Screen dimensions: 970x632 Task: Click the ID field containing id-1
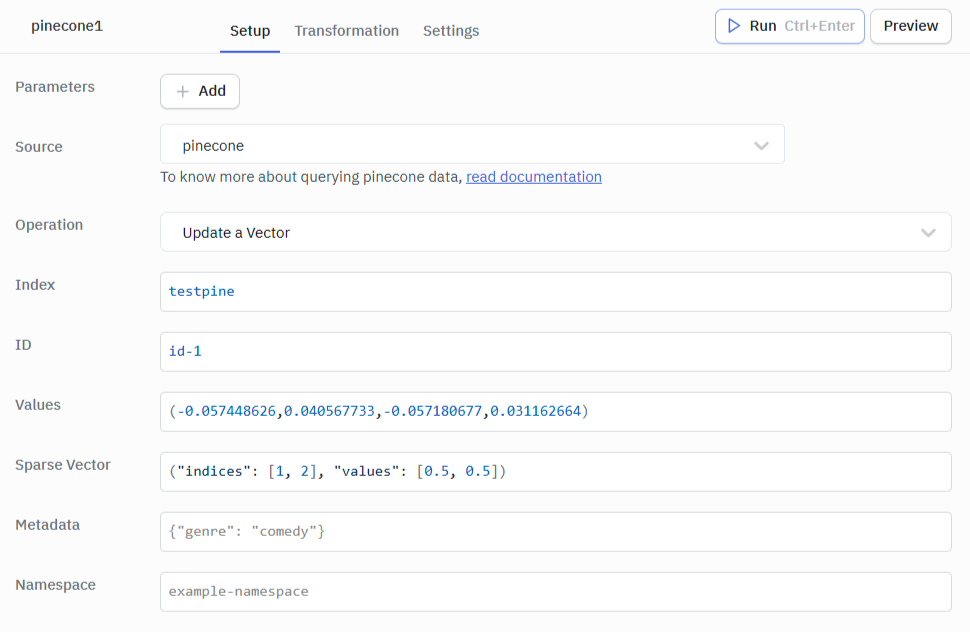coord(556,352)
